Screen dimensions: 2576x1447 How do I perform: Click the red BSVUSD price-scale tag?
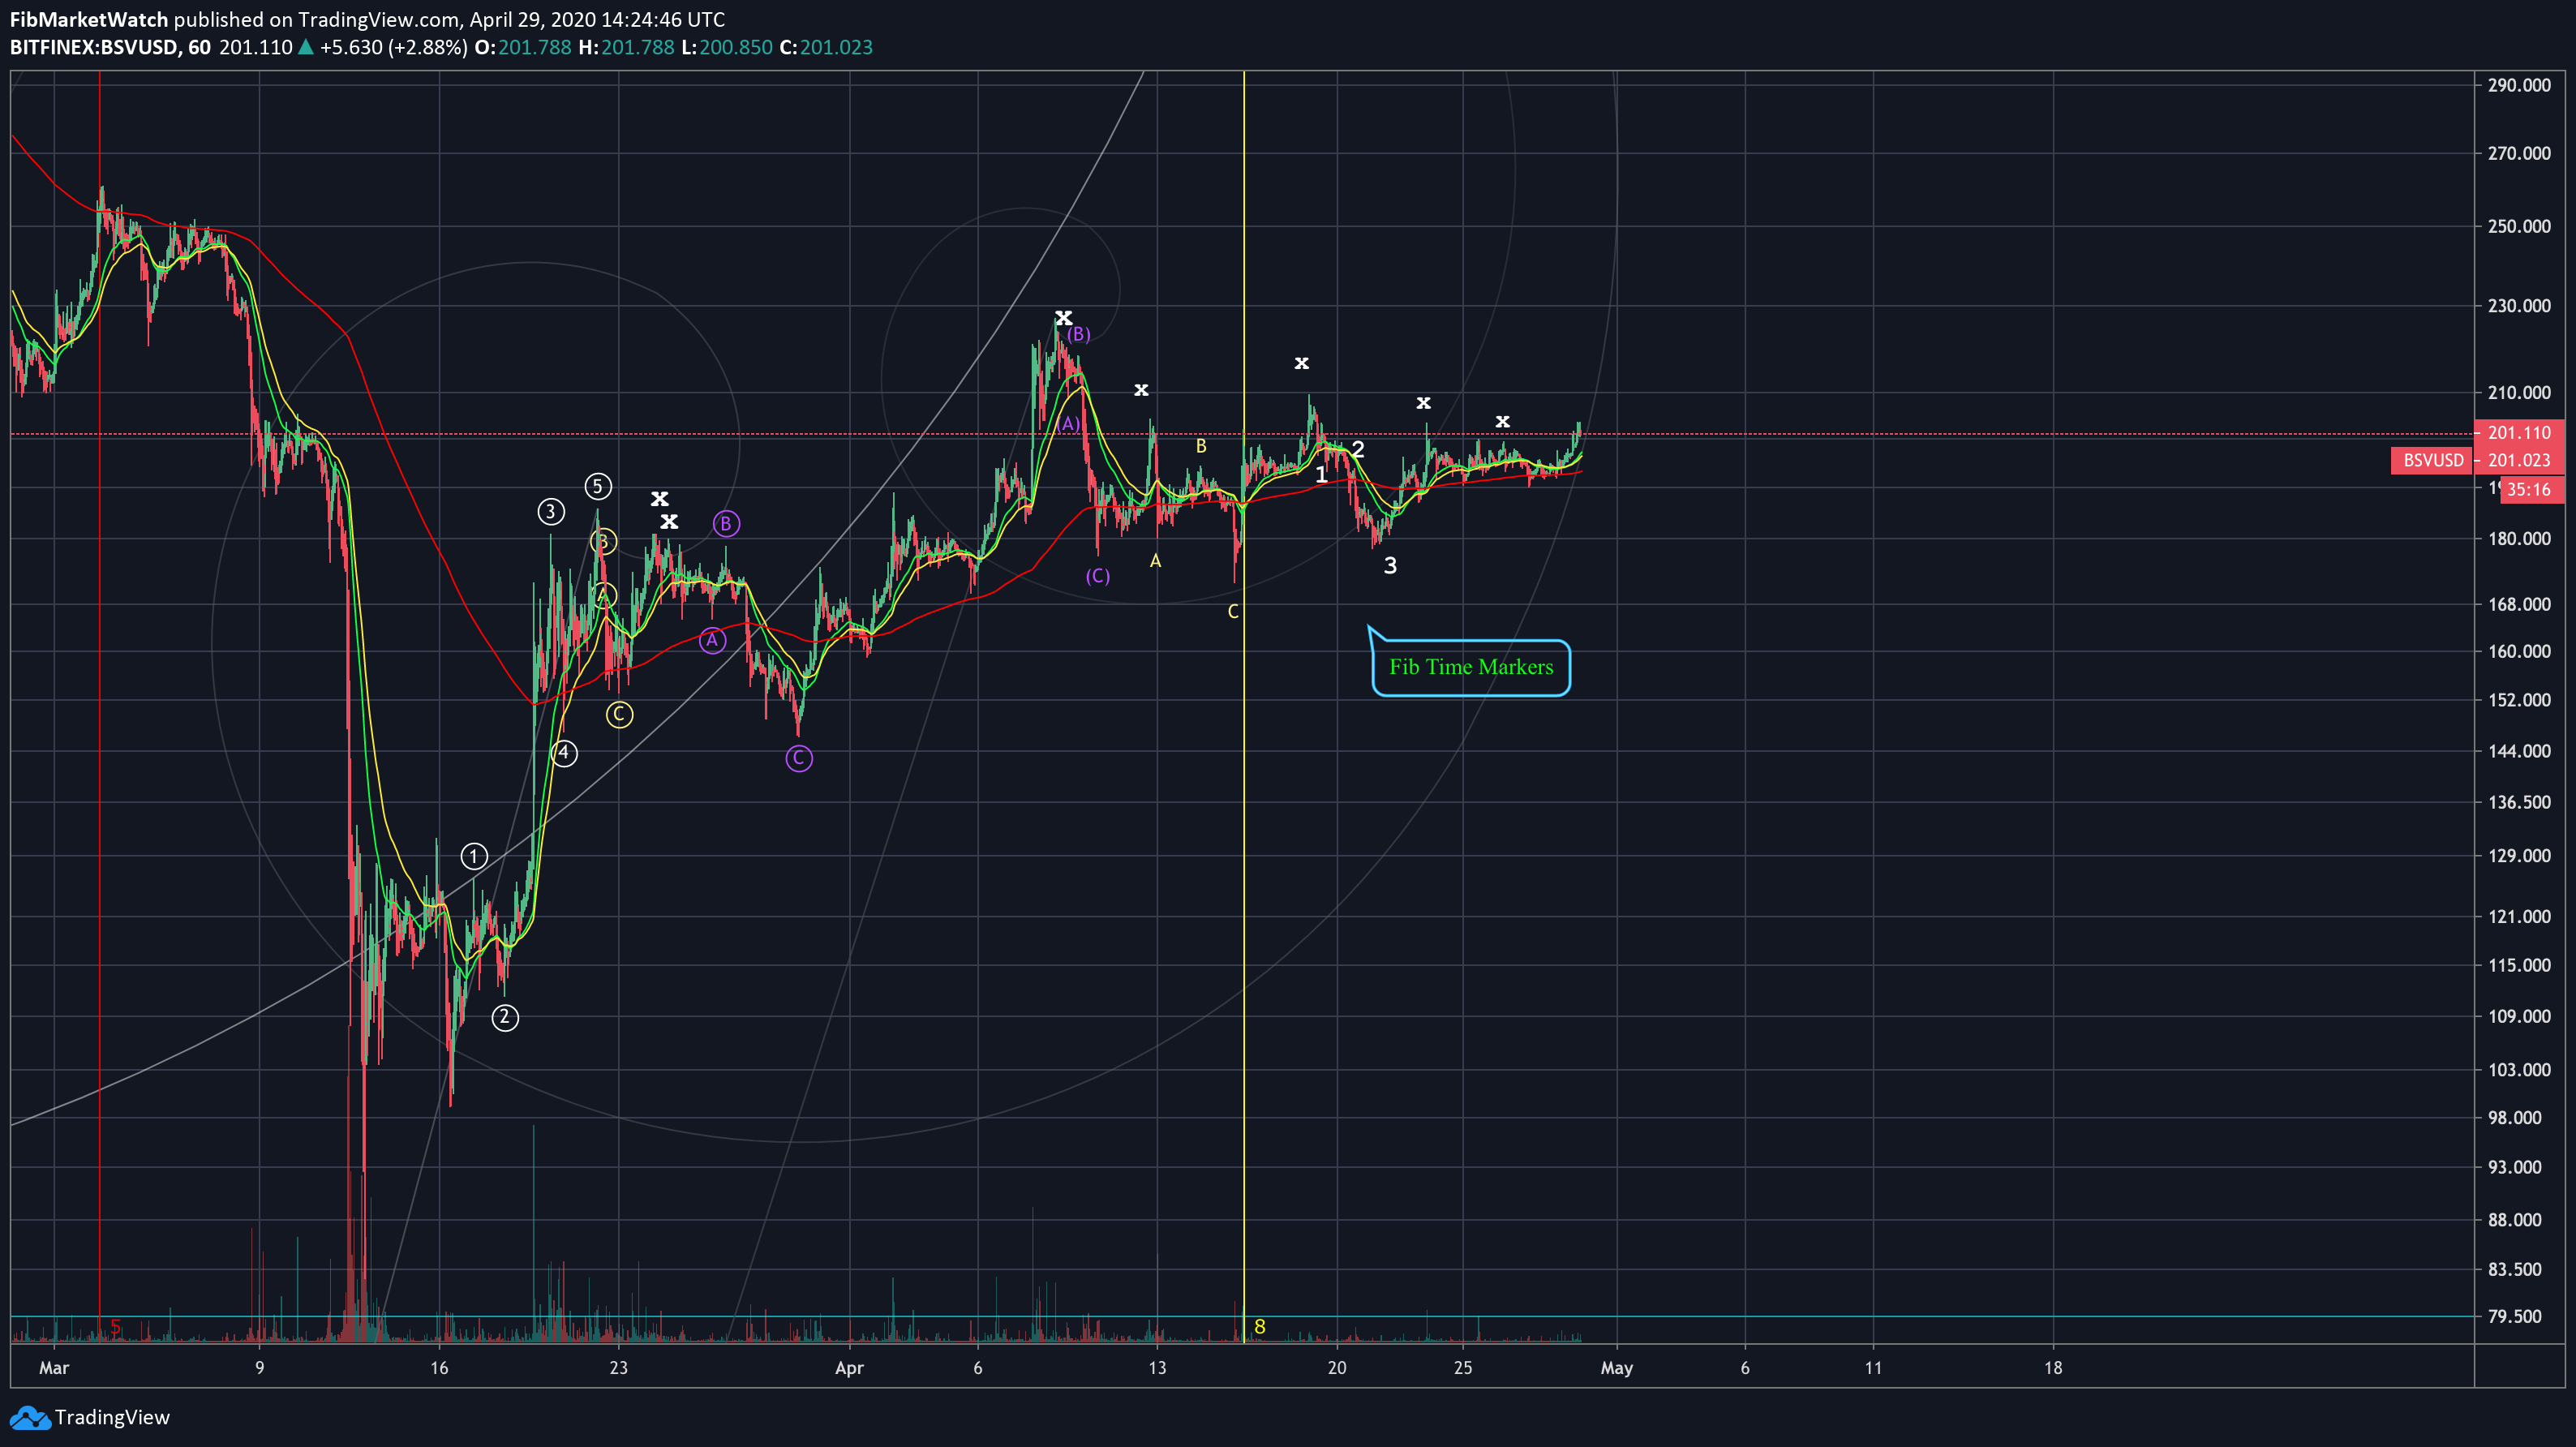pyautogui.click(x=2432, y=460)
